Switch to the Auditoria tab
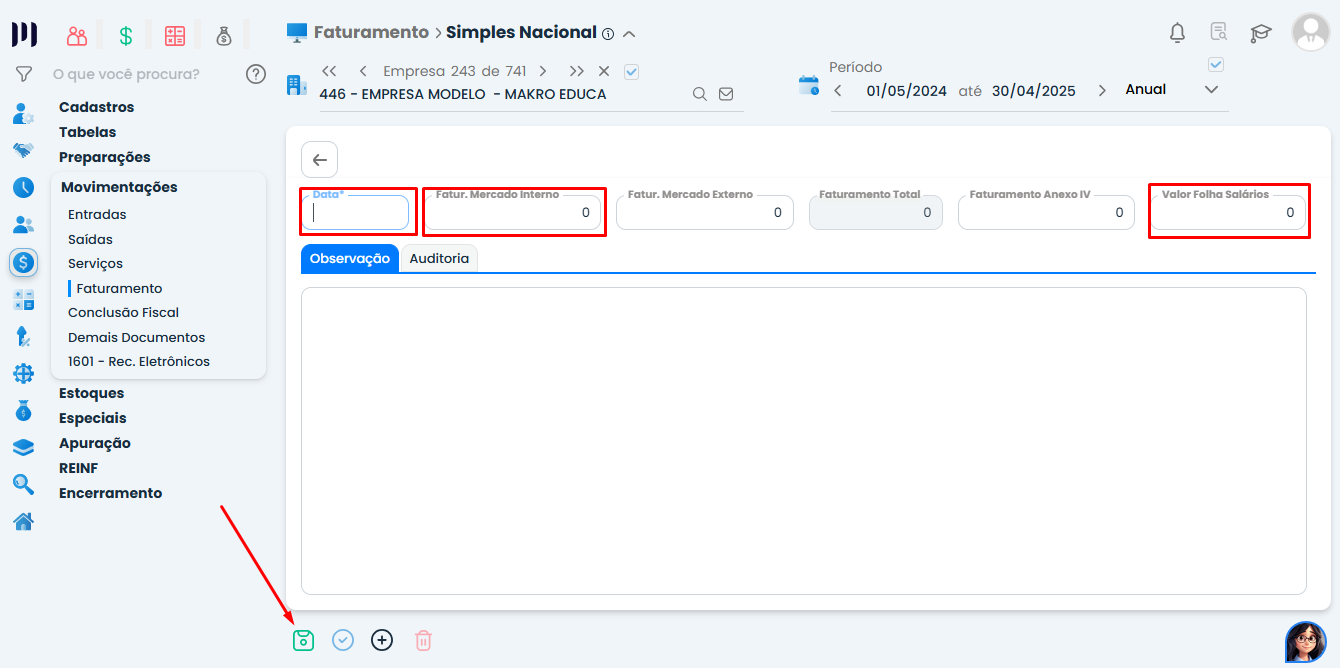The height and width of the screenshot is (668, 1340). [439, 258]
